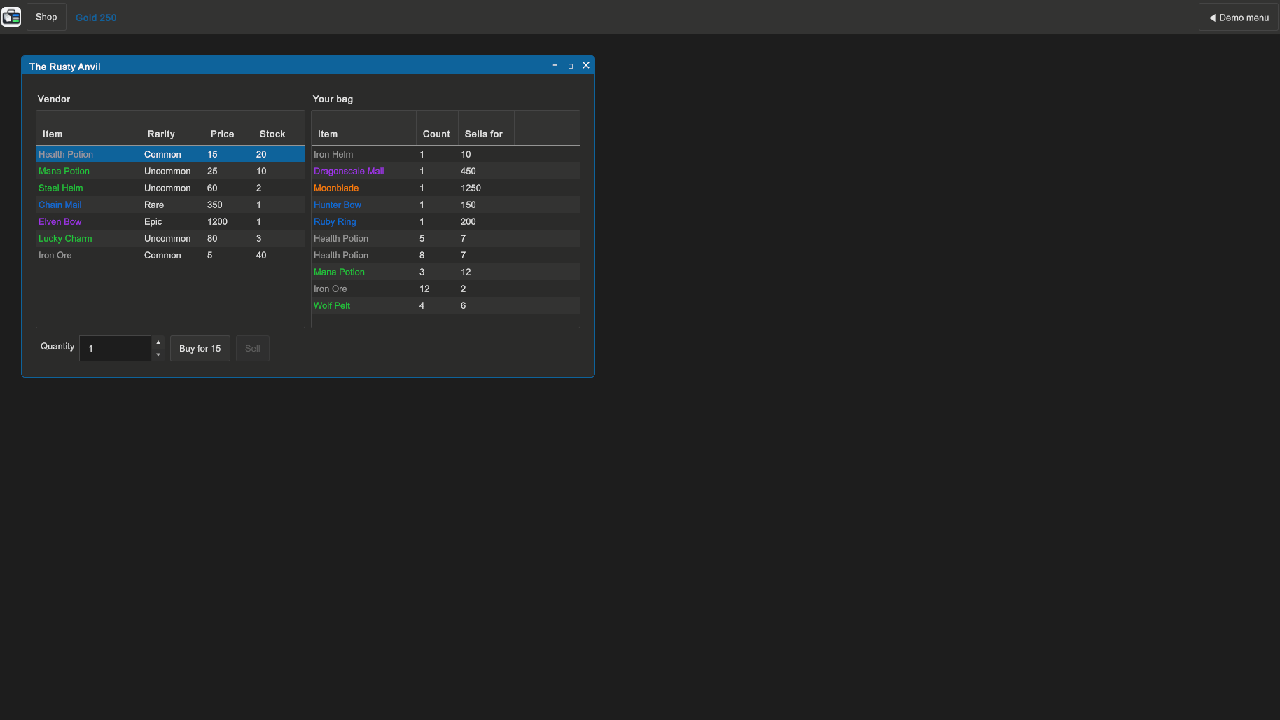
Task: Select the Elven Bow vendor row
Action: pos(170,222)
